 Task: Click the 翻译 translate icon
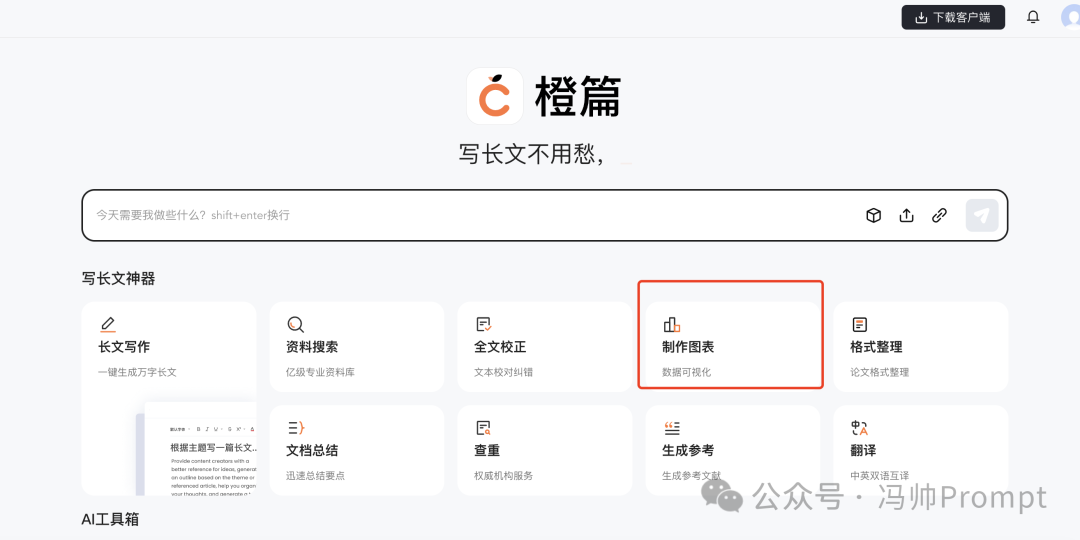pyautogui.click(x=859, y=428)
